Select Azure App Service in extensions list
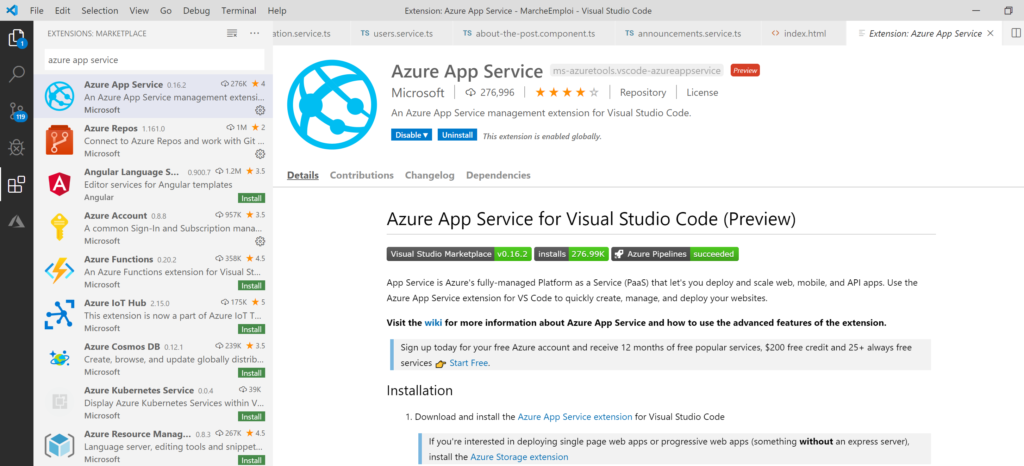Viewport: 1024px width, 466px height. point(153,97)
